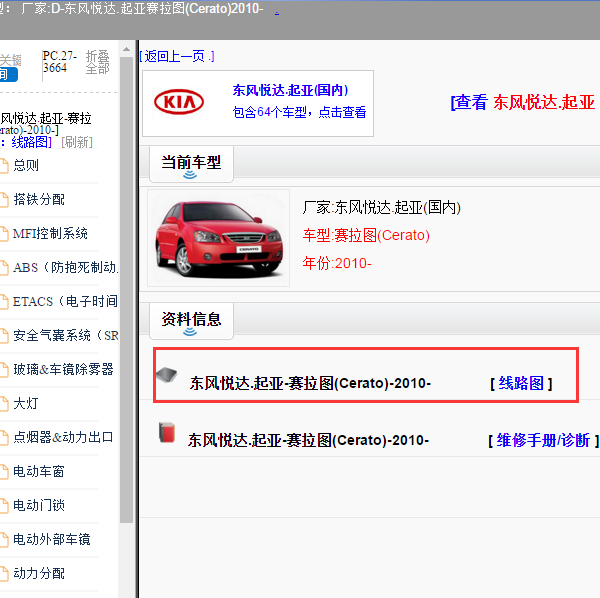
Task: Click 车型:赛拉图(Cerato) text
Action: coord(366,235)
